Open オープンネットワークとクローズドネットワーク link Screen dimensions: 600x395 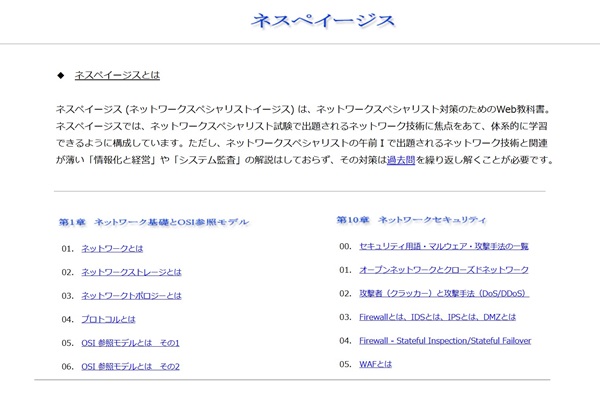[444, 270]
